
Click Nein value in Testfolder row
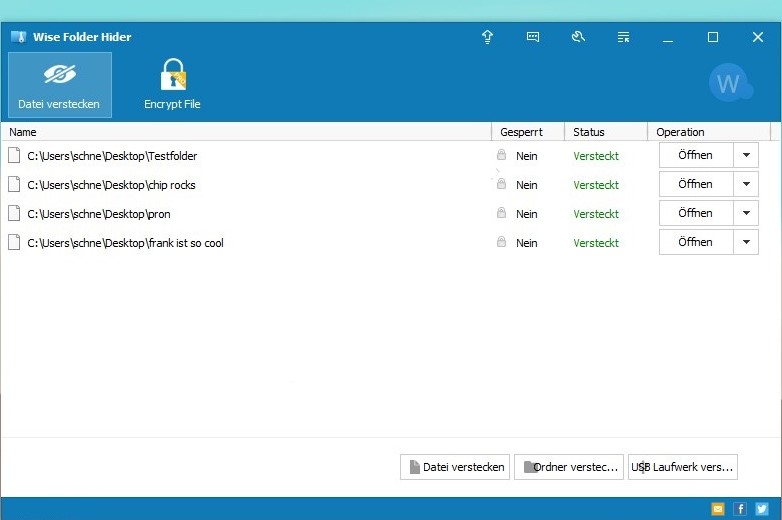pyautogui.click(x=527, y=156)
